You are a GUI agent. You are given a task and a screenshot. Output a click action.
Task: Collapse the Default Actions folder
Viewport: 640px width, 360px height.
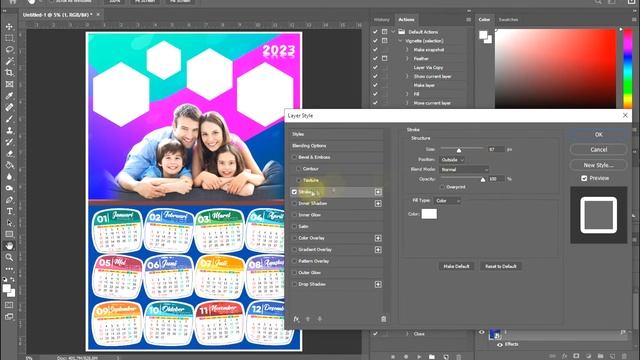tap(393, 32)
